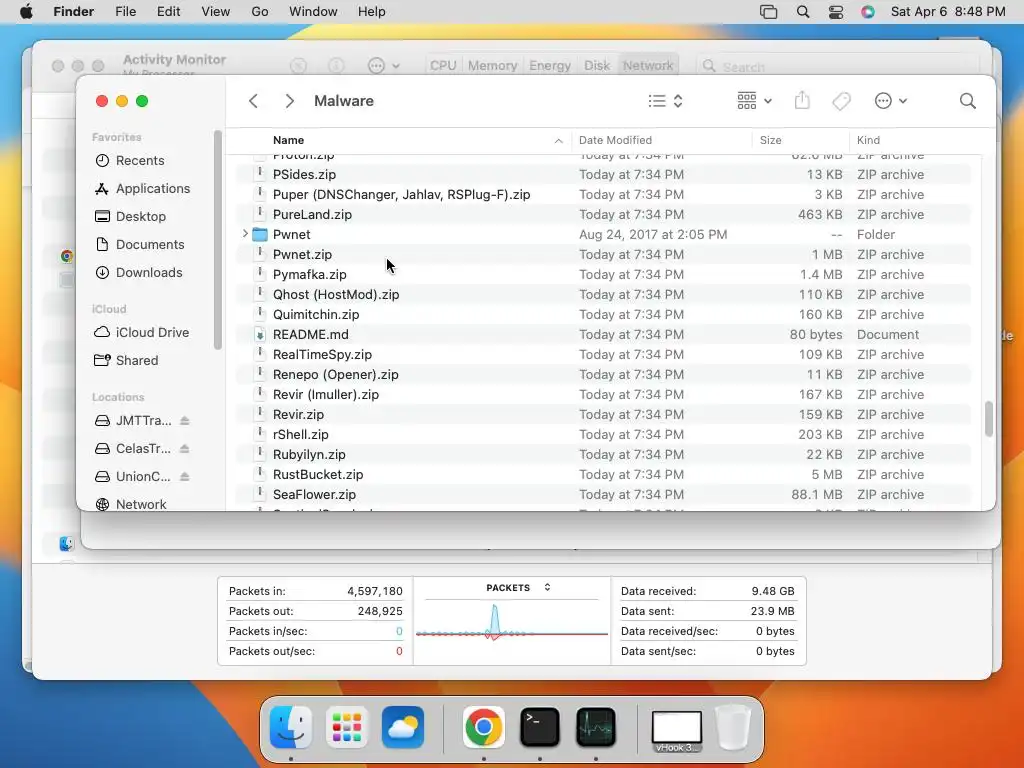Go back in Finder navigation
The image size is (1024, 768).
253,101
